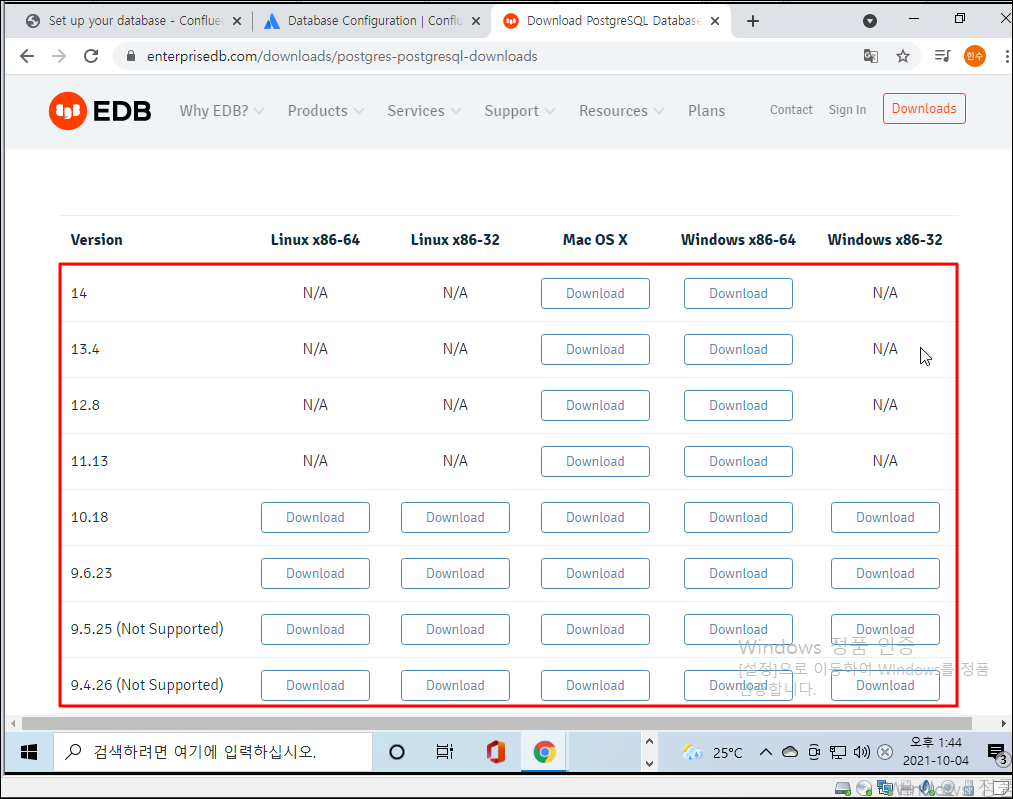The image size is (1013, 799).
Task: Open the Plans page
Action: [x=706, y=111]
